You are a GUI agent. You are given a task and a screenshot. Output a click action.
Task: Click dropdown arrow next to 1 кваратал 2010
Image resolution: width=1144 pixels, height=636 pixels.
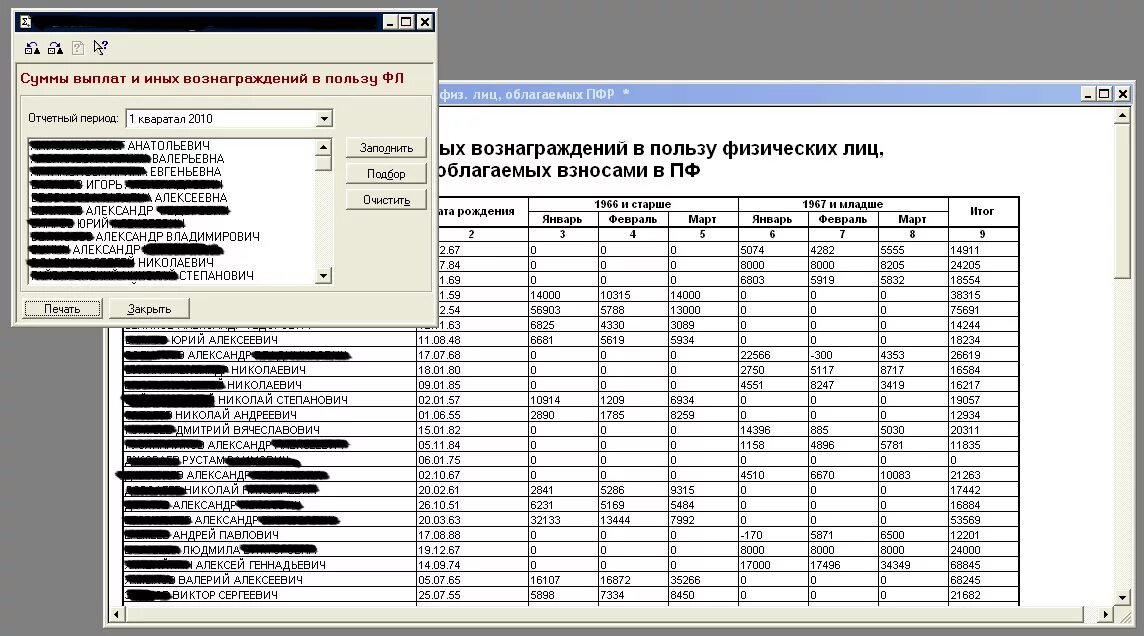coord(324,119)
